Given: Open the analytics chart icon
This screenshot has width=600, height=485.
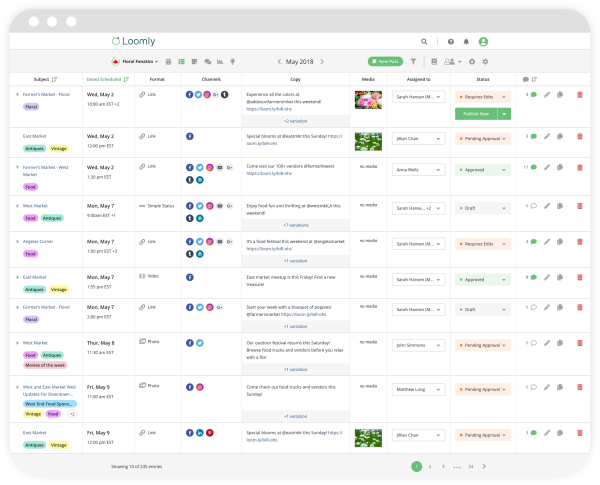Looking at the screenshot, I should [220, 62].
